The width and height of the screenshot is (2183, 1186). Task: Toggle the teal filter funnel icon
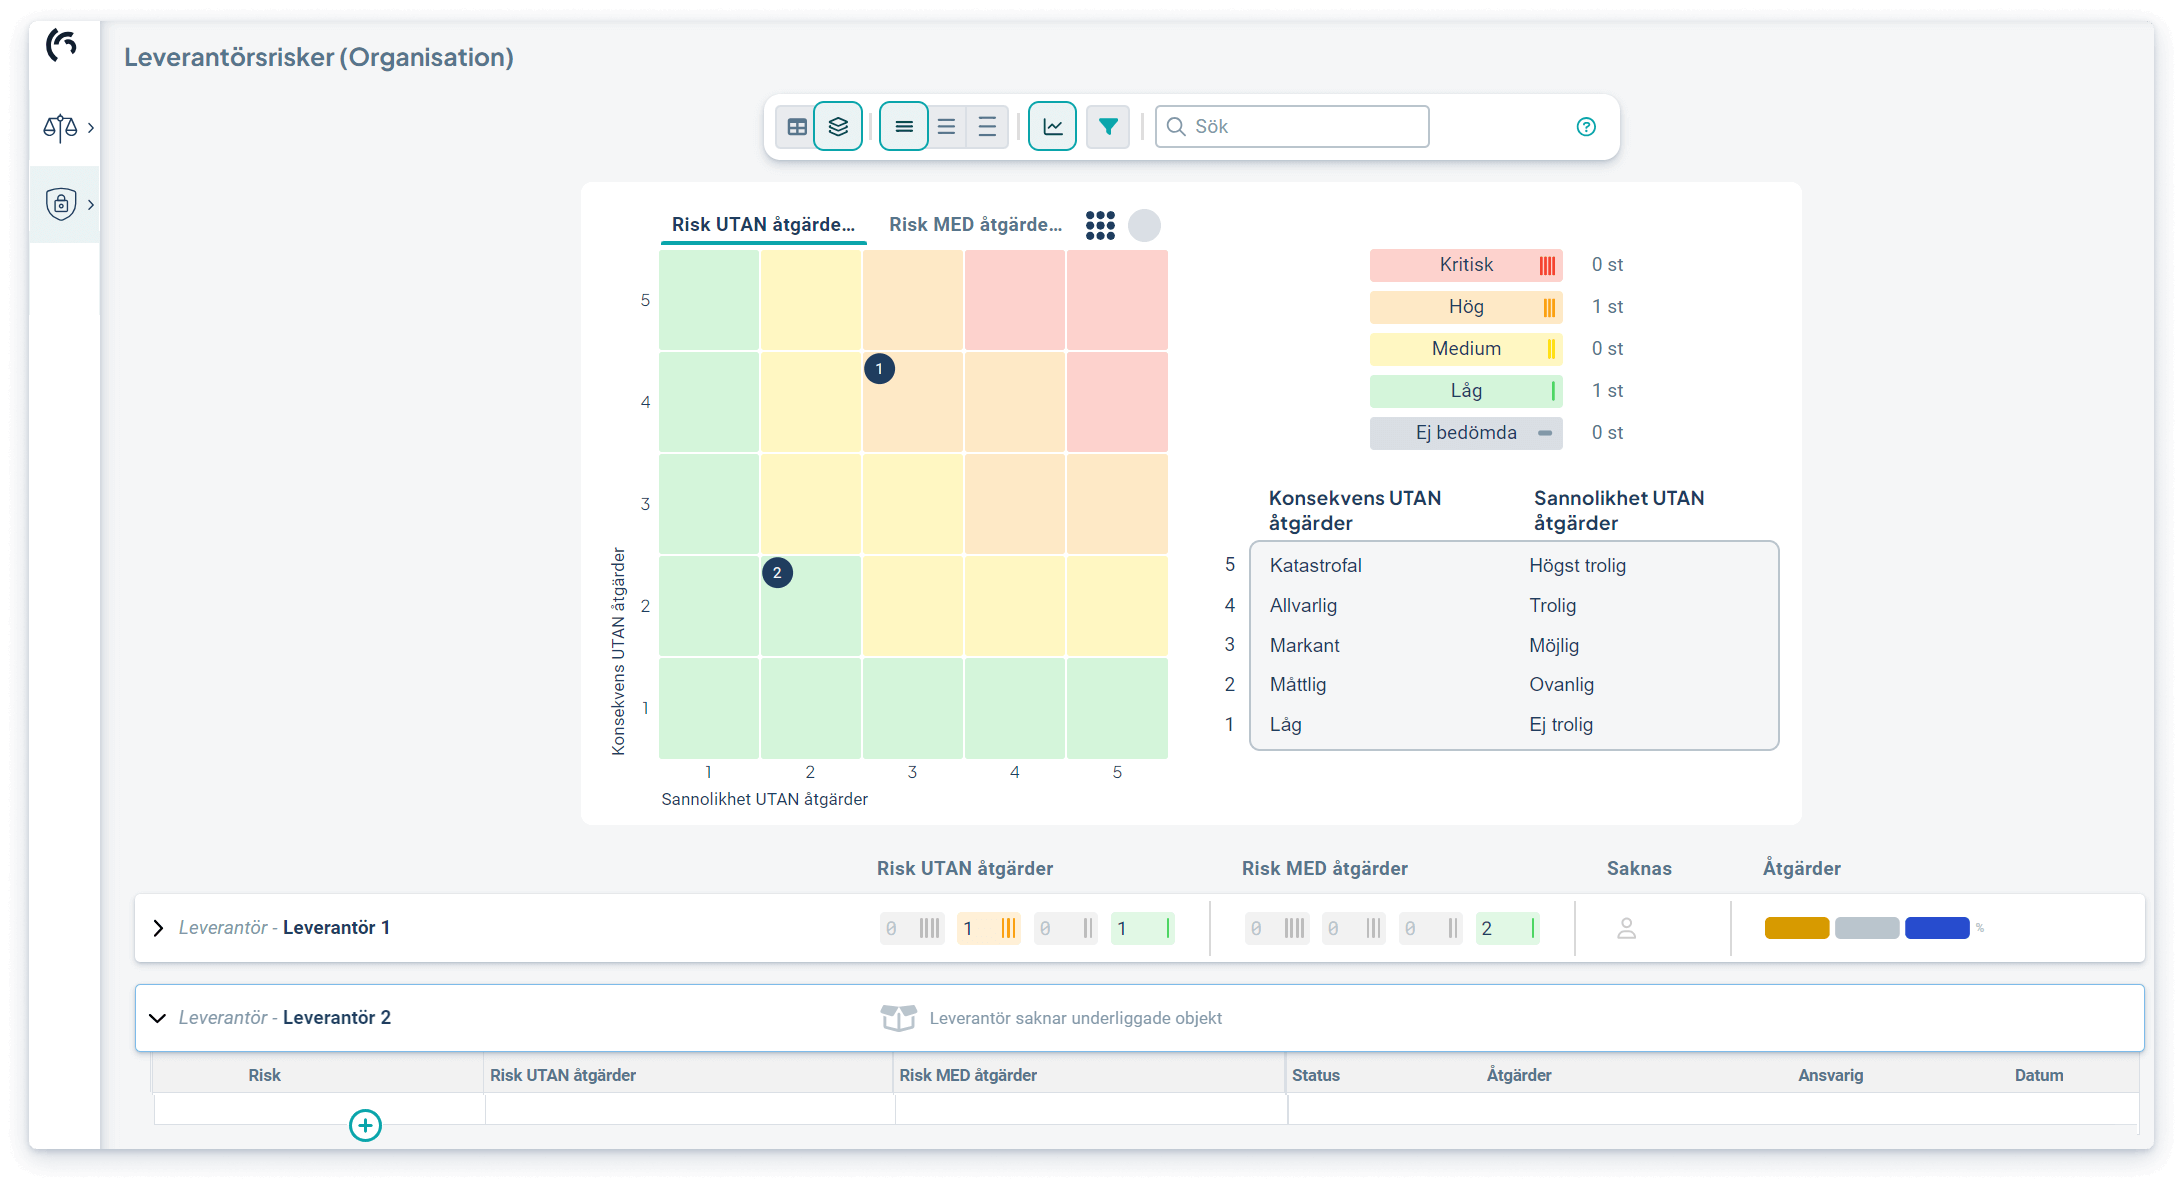(x=1108, y=127)
